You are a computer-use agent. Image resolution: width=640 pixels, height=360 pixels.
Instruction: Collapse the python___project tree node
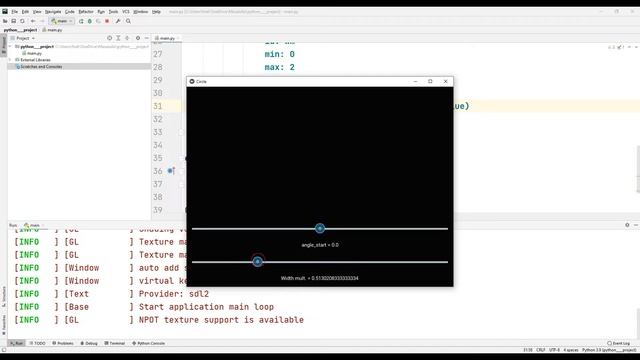point(11,47)
